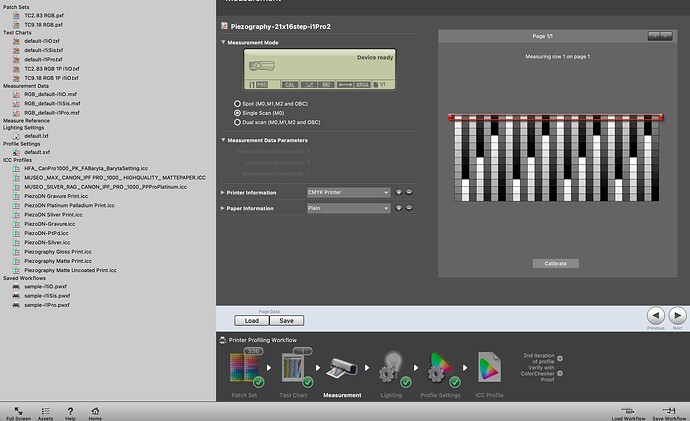
Task: Select Spot (M0,M1,M2 and OBC) mode
Action: [x=236, y=104]
